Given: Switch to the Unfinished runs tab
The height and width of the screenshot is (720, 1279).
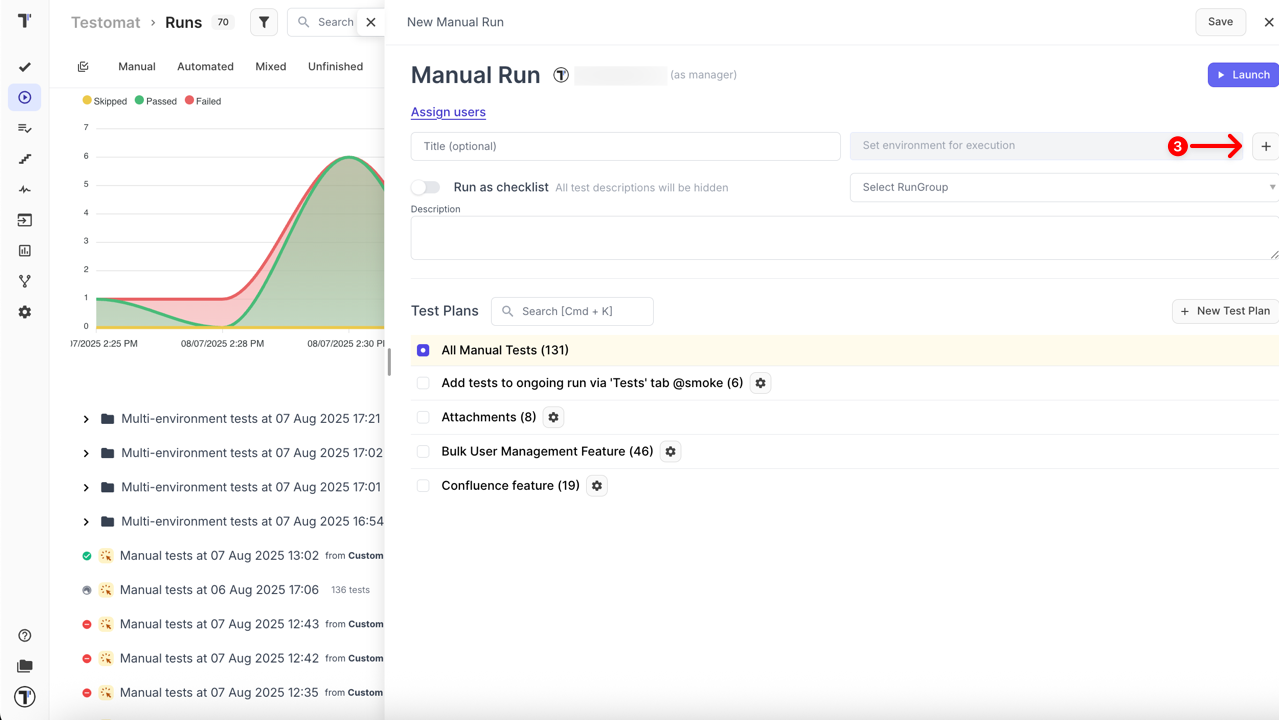Looking at the screenshot, I should (x=335, y=67).
